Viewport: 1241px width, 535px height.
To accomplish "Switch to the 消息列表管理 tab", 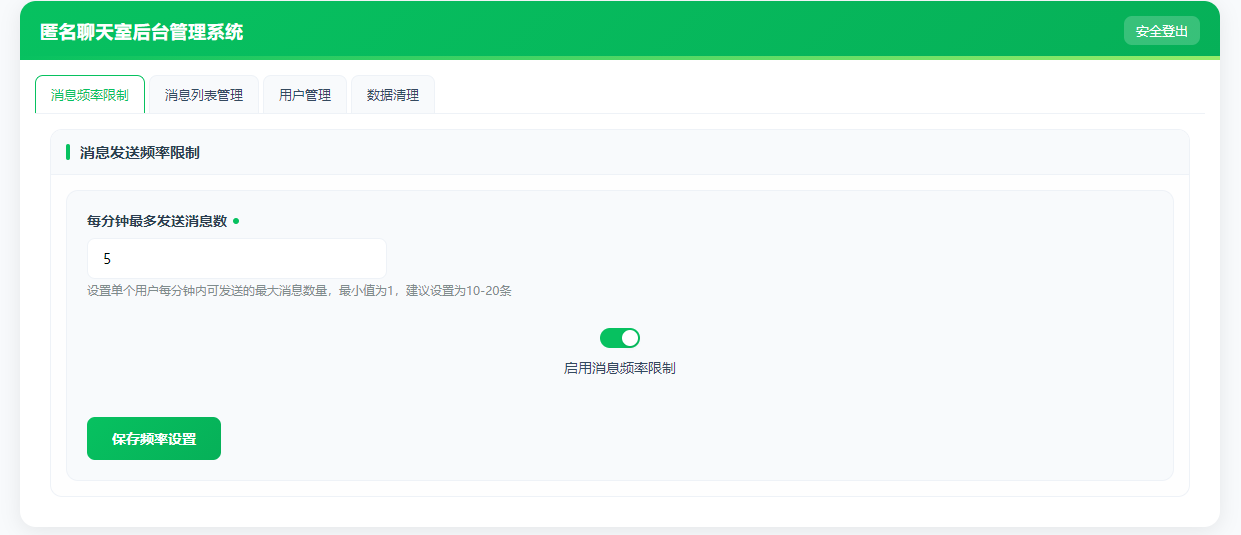I will [204, 95].
